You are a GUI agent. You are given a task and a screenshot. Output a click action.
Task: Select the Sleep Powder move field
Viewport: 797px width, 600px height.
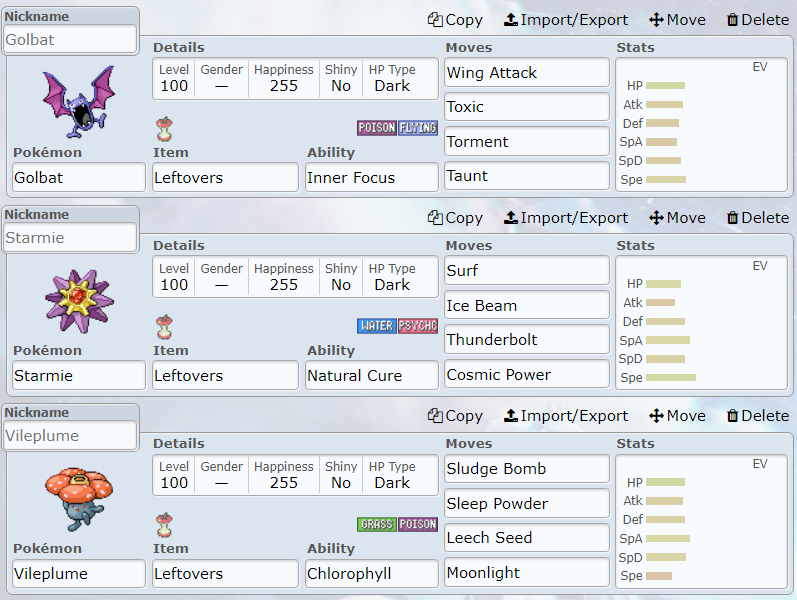[527, 503]
